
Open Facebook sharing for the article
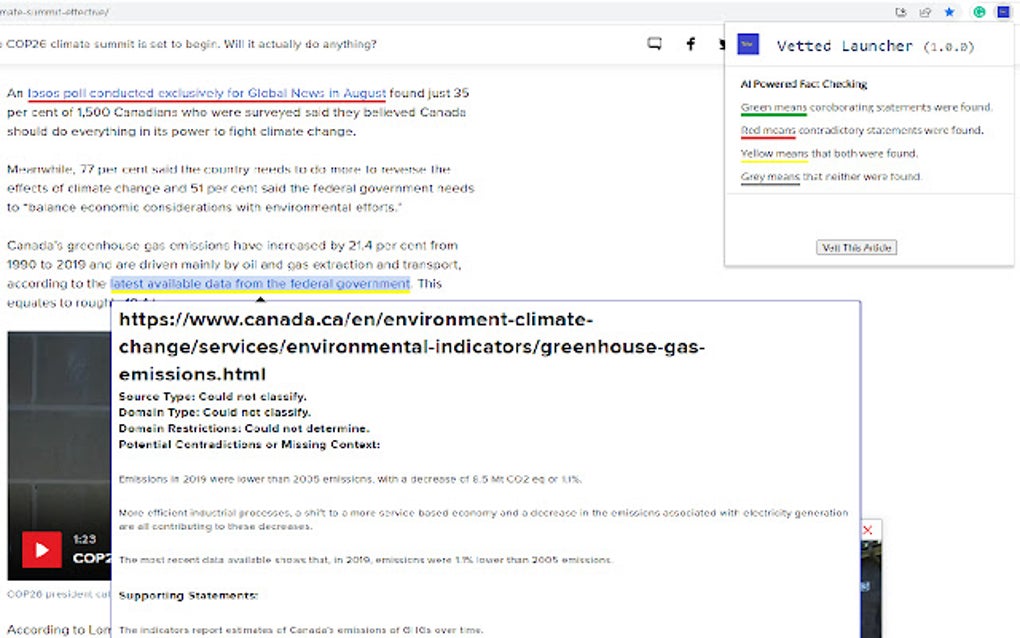[x=690, y=44]
